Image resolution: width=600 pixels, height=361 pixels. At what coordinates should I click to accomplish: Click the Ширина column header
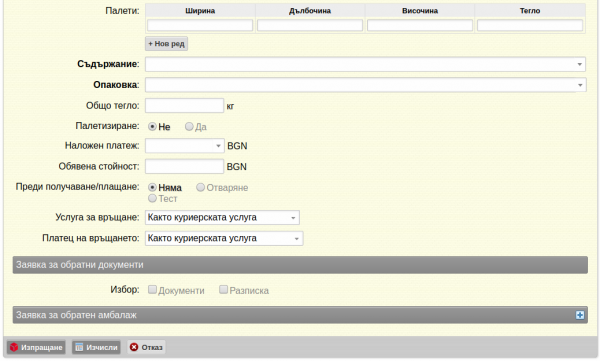click(x=200, y=11)
